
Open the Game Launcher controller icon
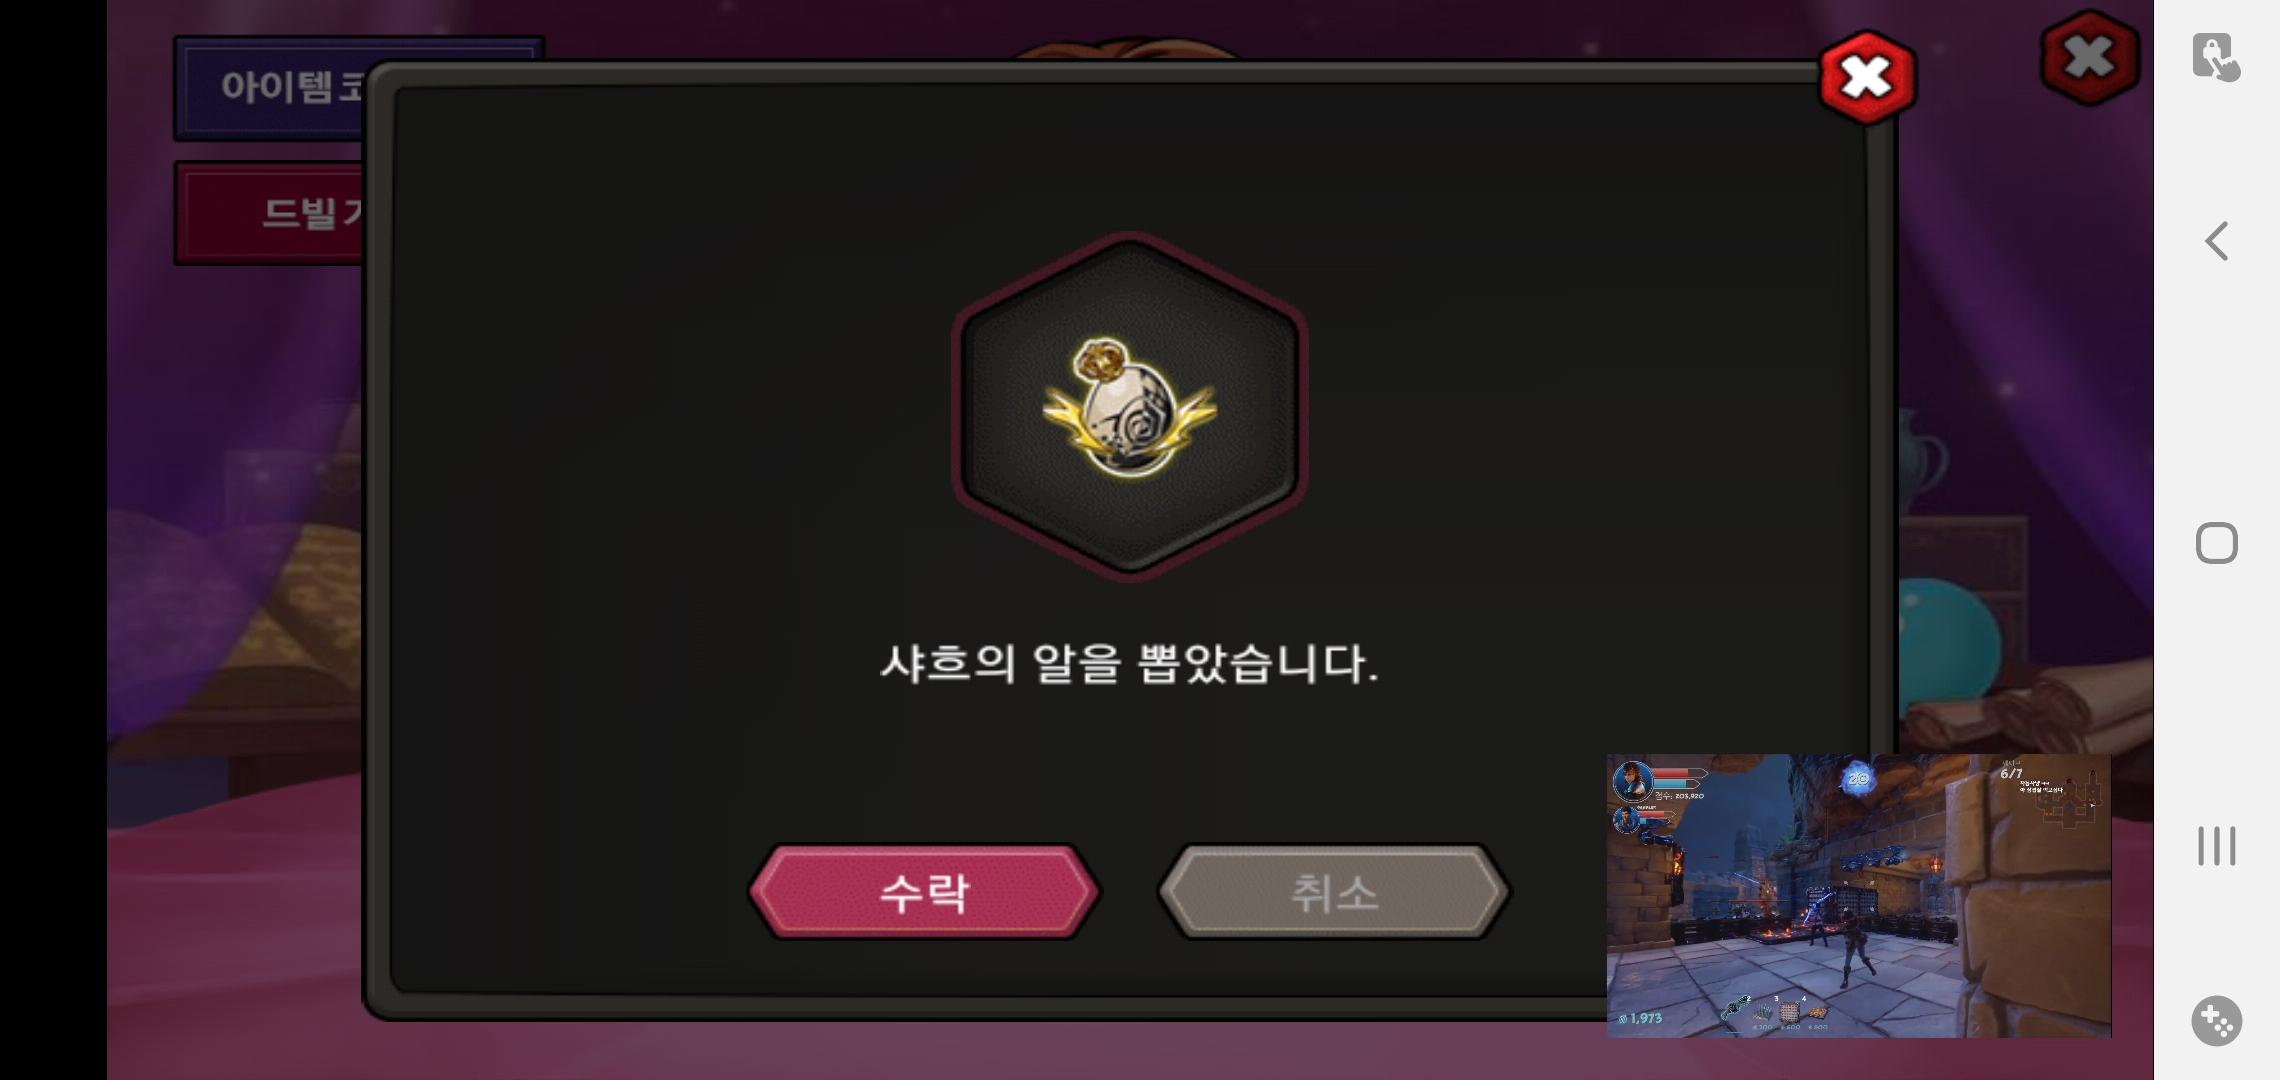click(x=2216, y=1021)
